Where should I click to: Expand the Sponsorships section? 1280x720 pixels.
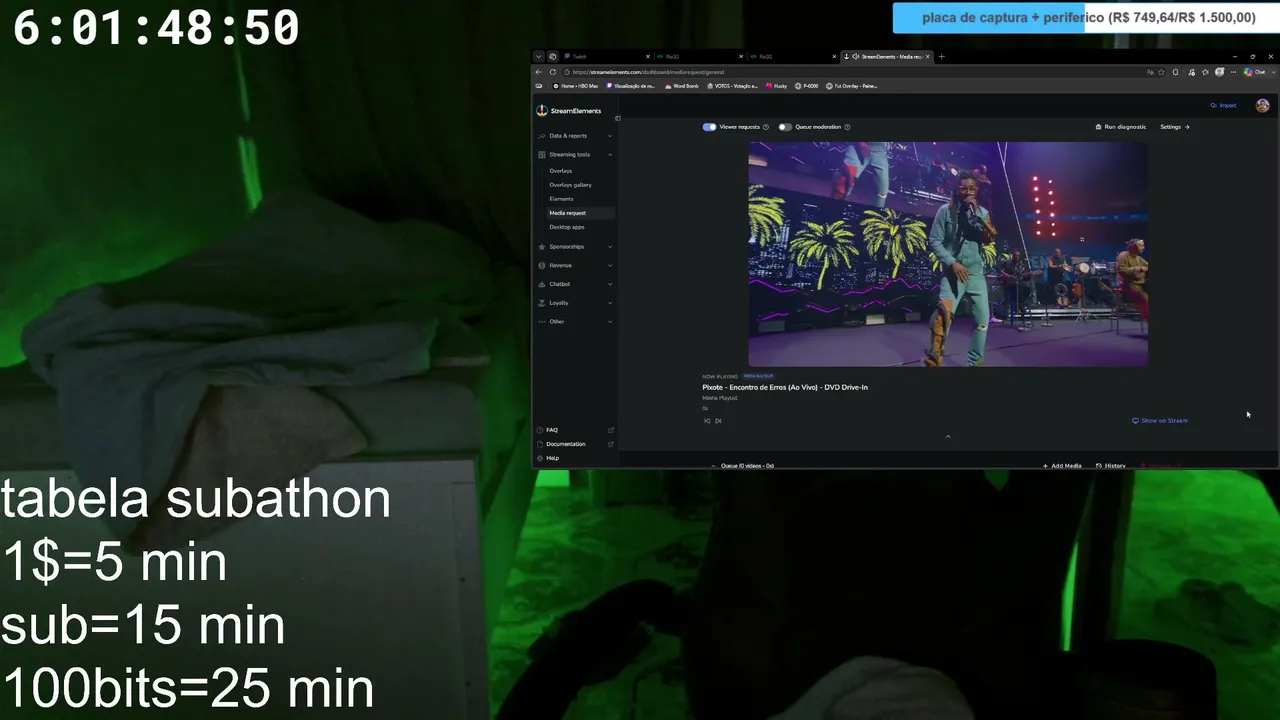(575, 246)
